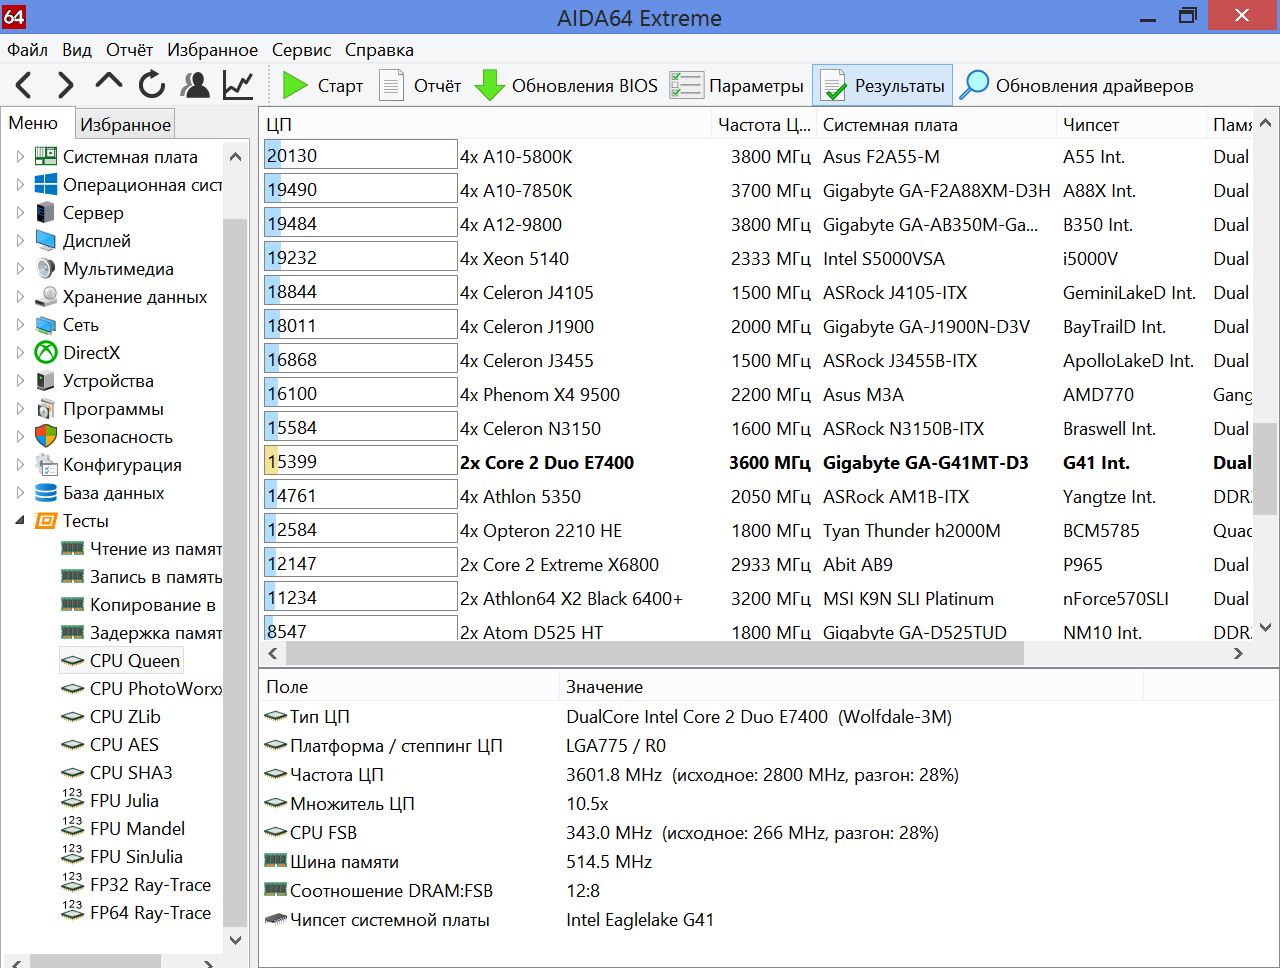Expand the DirectX tree node
Screen dimensions: 1280x968
click(x=20, y=352)
